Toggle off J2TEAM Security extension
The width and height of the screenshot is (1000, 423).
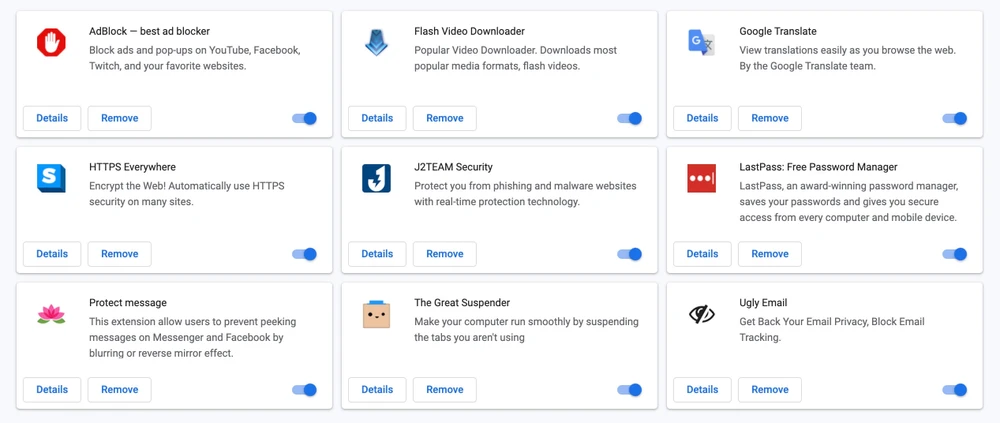tap(630, 254)
